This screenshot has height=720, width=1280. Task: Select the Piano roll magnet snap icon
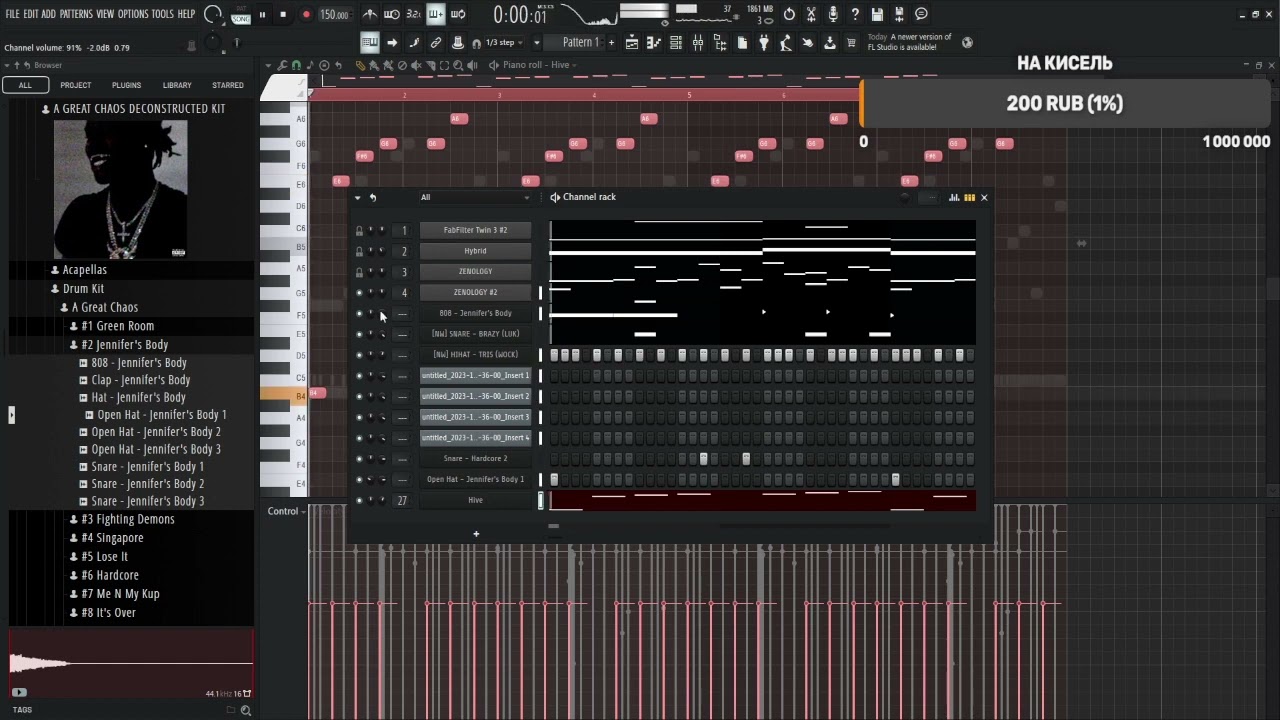click(296, 65)
